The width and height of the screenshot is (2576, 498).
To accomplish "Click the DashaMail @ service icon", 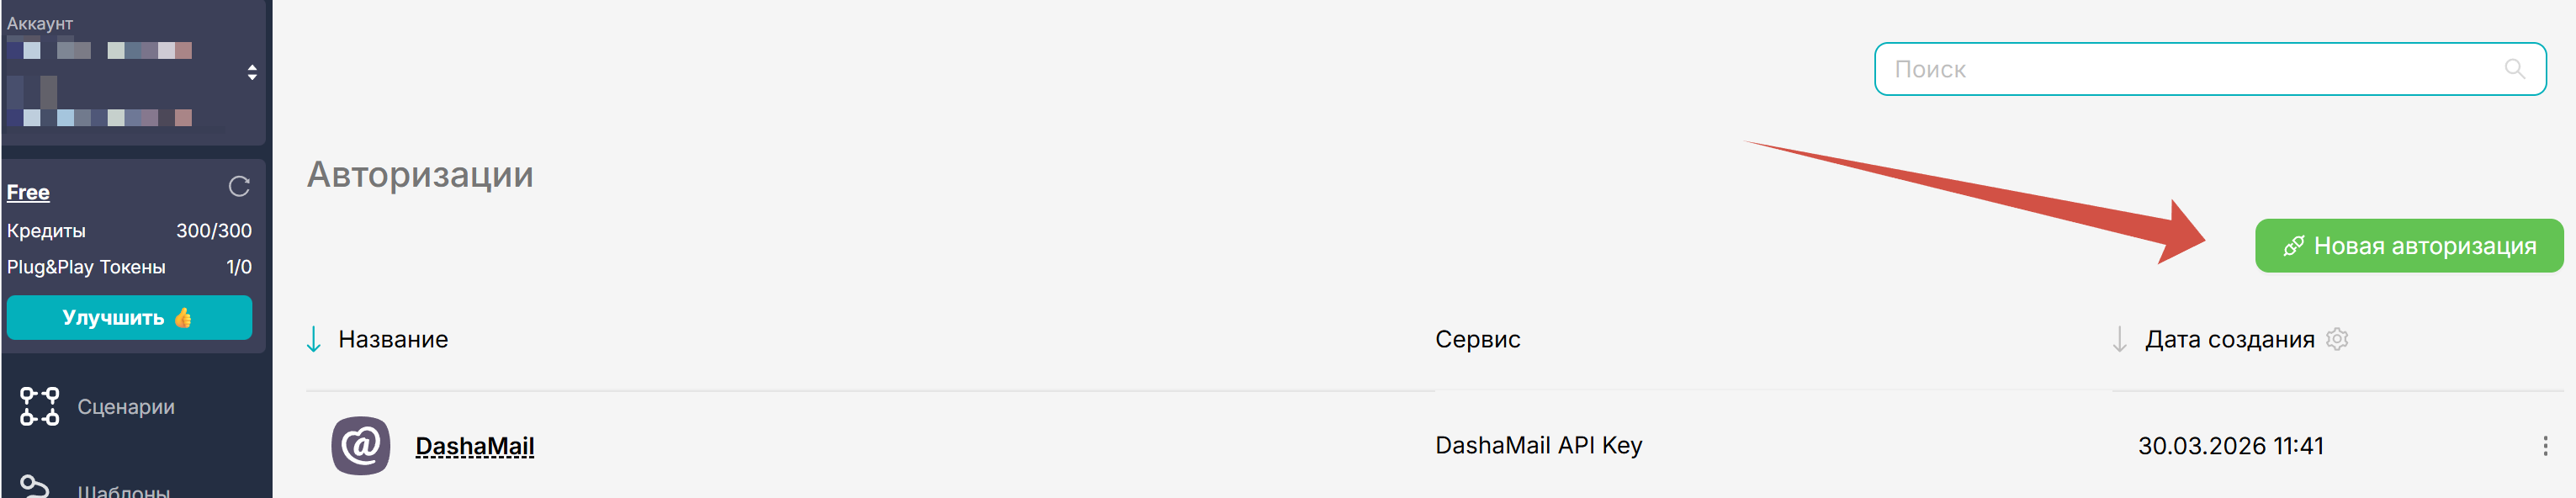I will click(x=360, y=445).
